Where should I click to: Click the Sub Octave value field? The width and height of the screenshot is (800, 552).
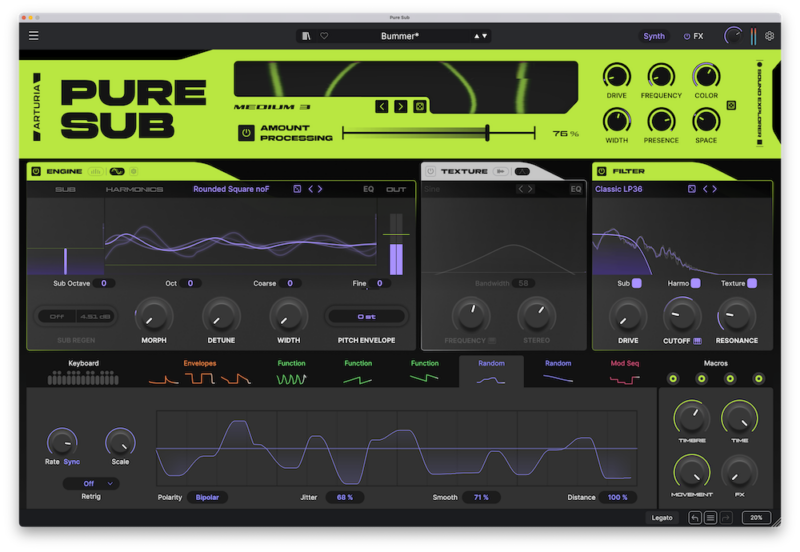[x=104, y=283]
